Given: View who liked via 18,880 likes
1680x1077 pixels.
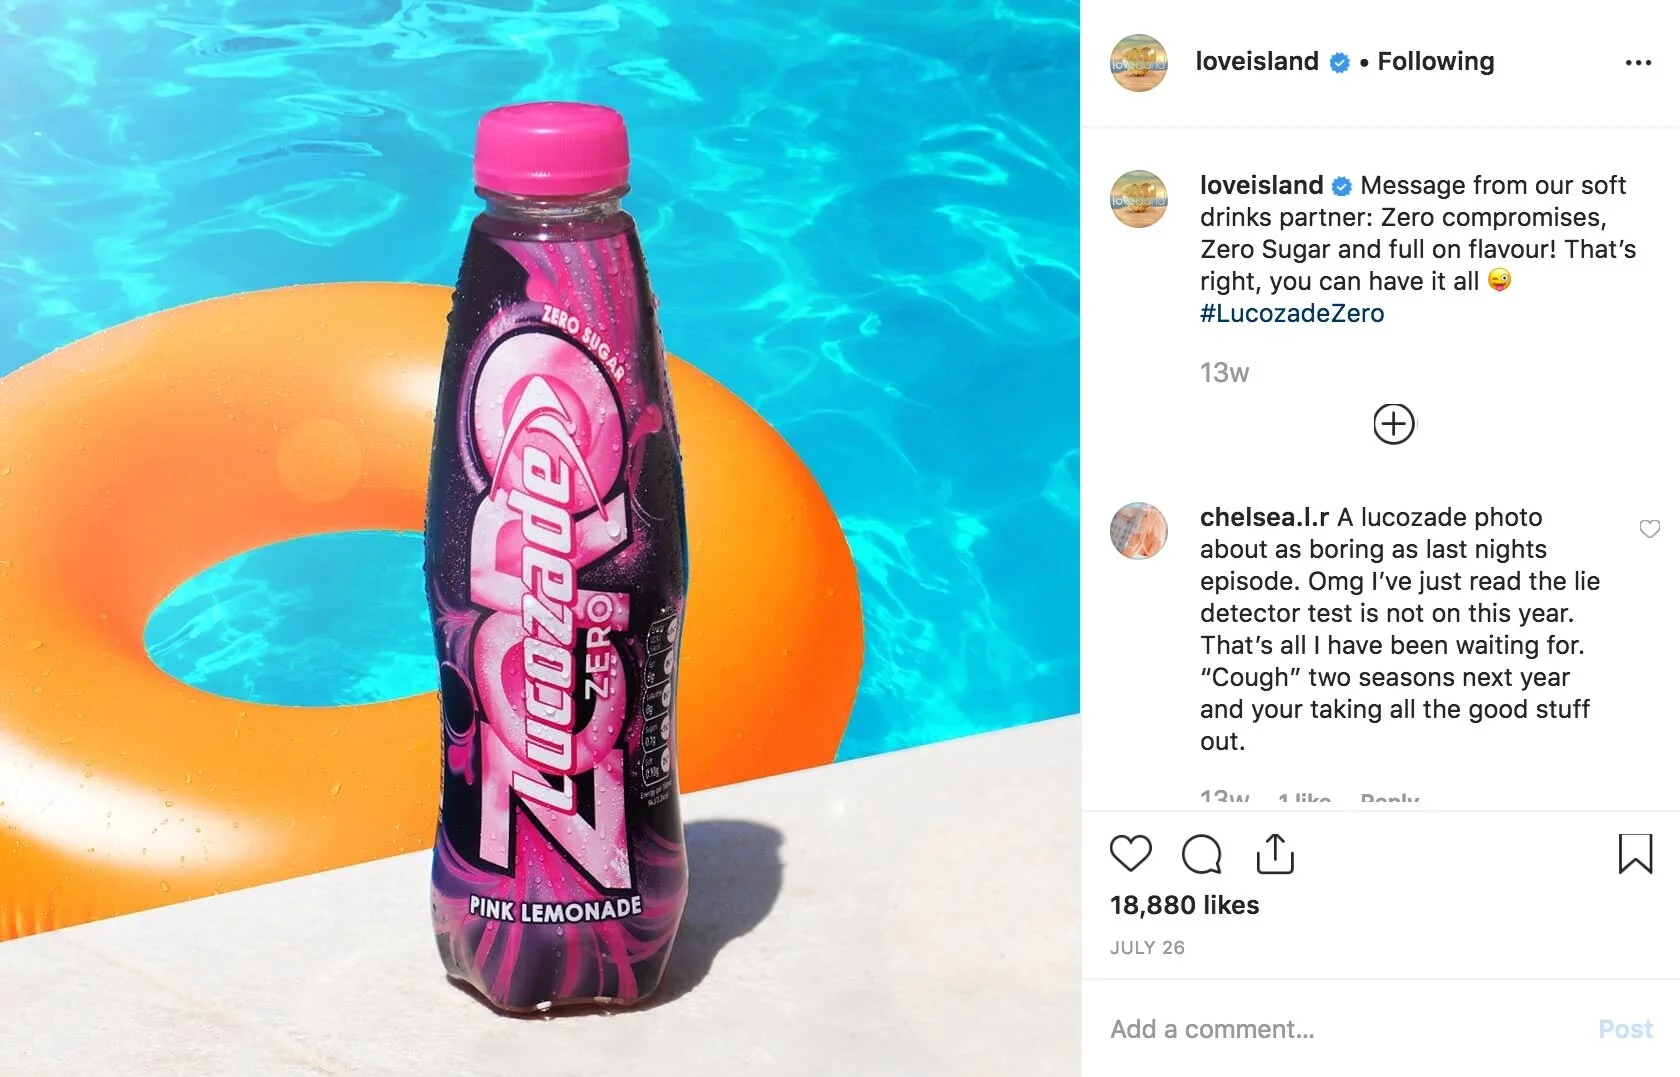Looking at the screenshot, I should pos(1184,905).
